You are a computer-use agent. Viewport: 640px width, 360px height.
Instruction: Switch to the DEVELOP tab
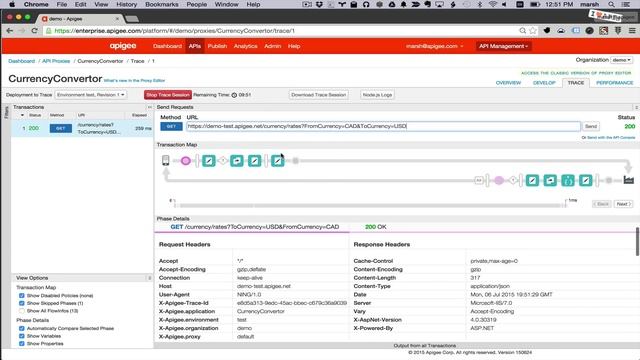pyautogui.click(x=544, y=83)
